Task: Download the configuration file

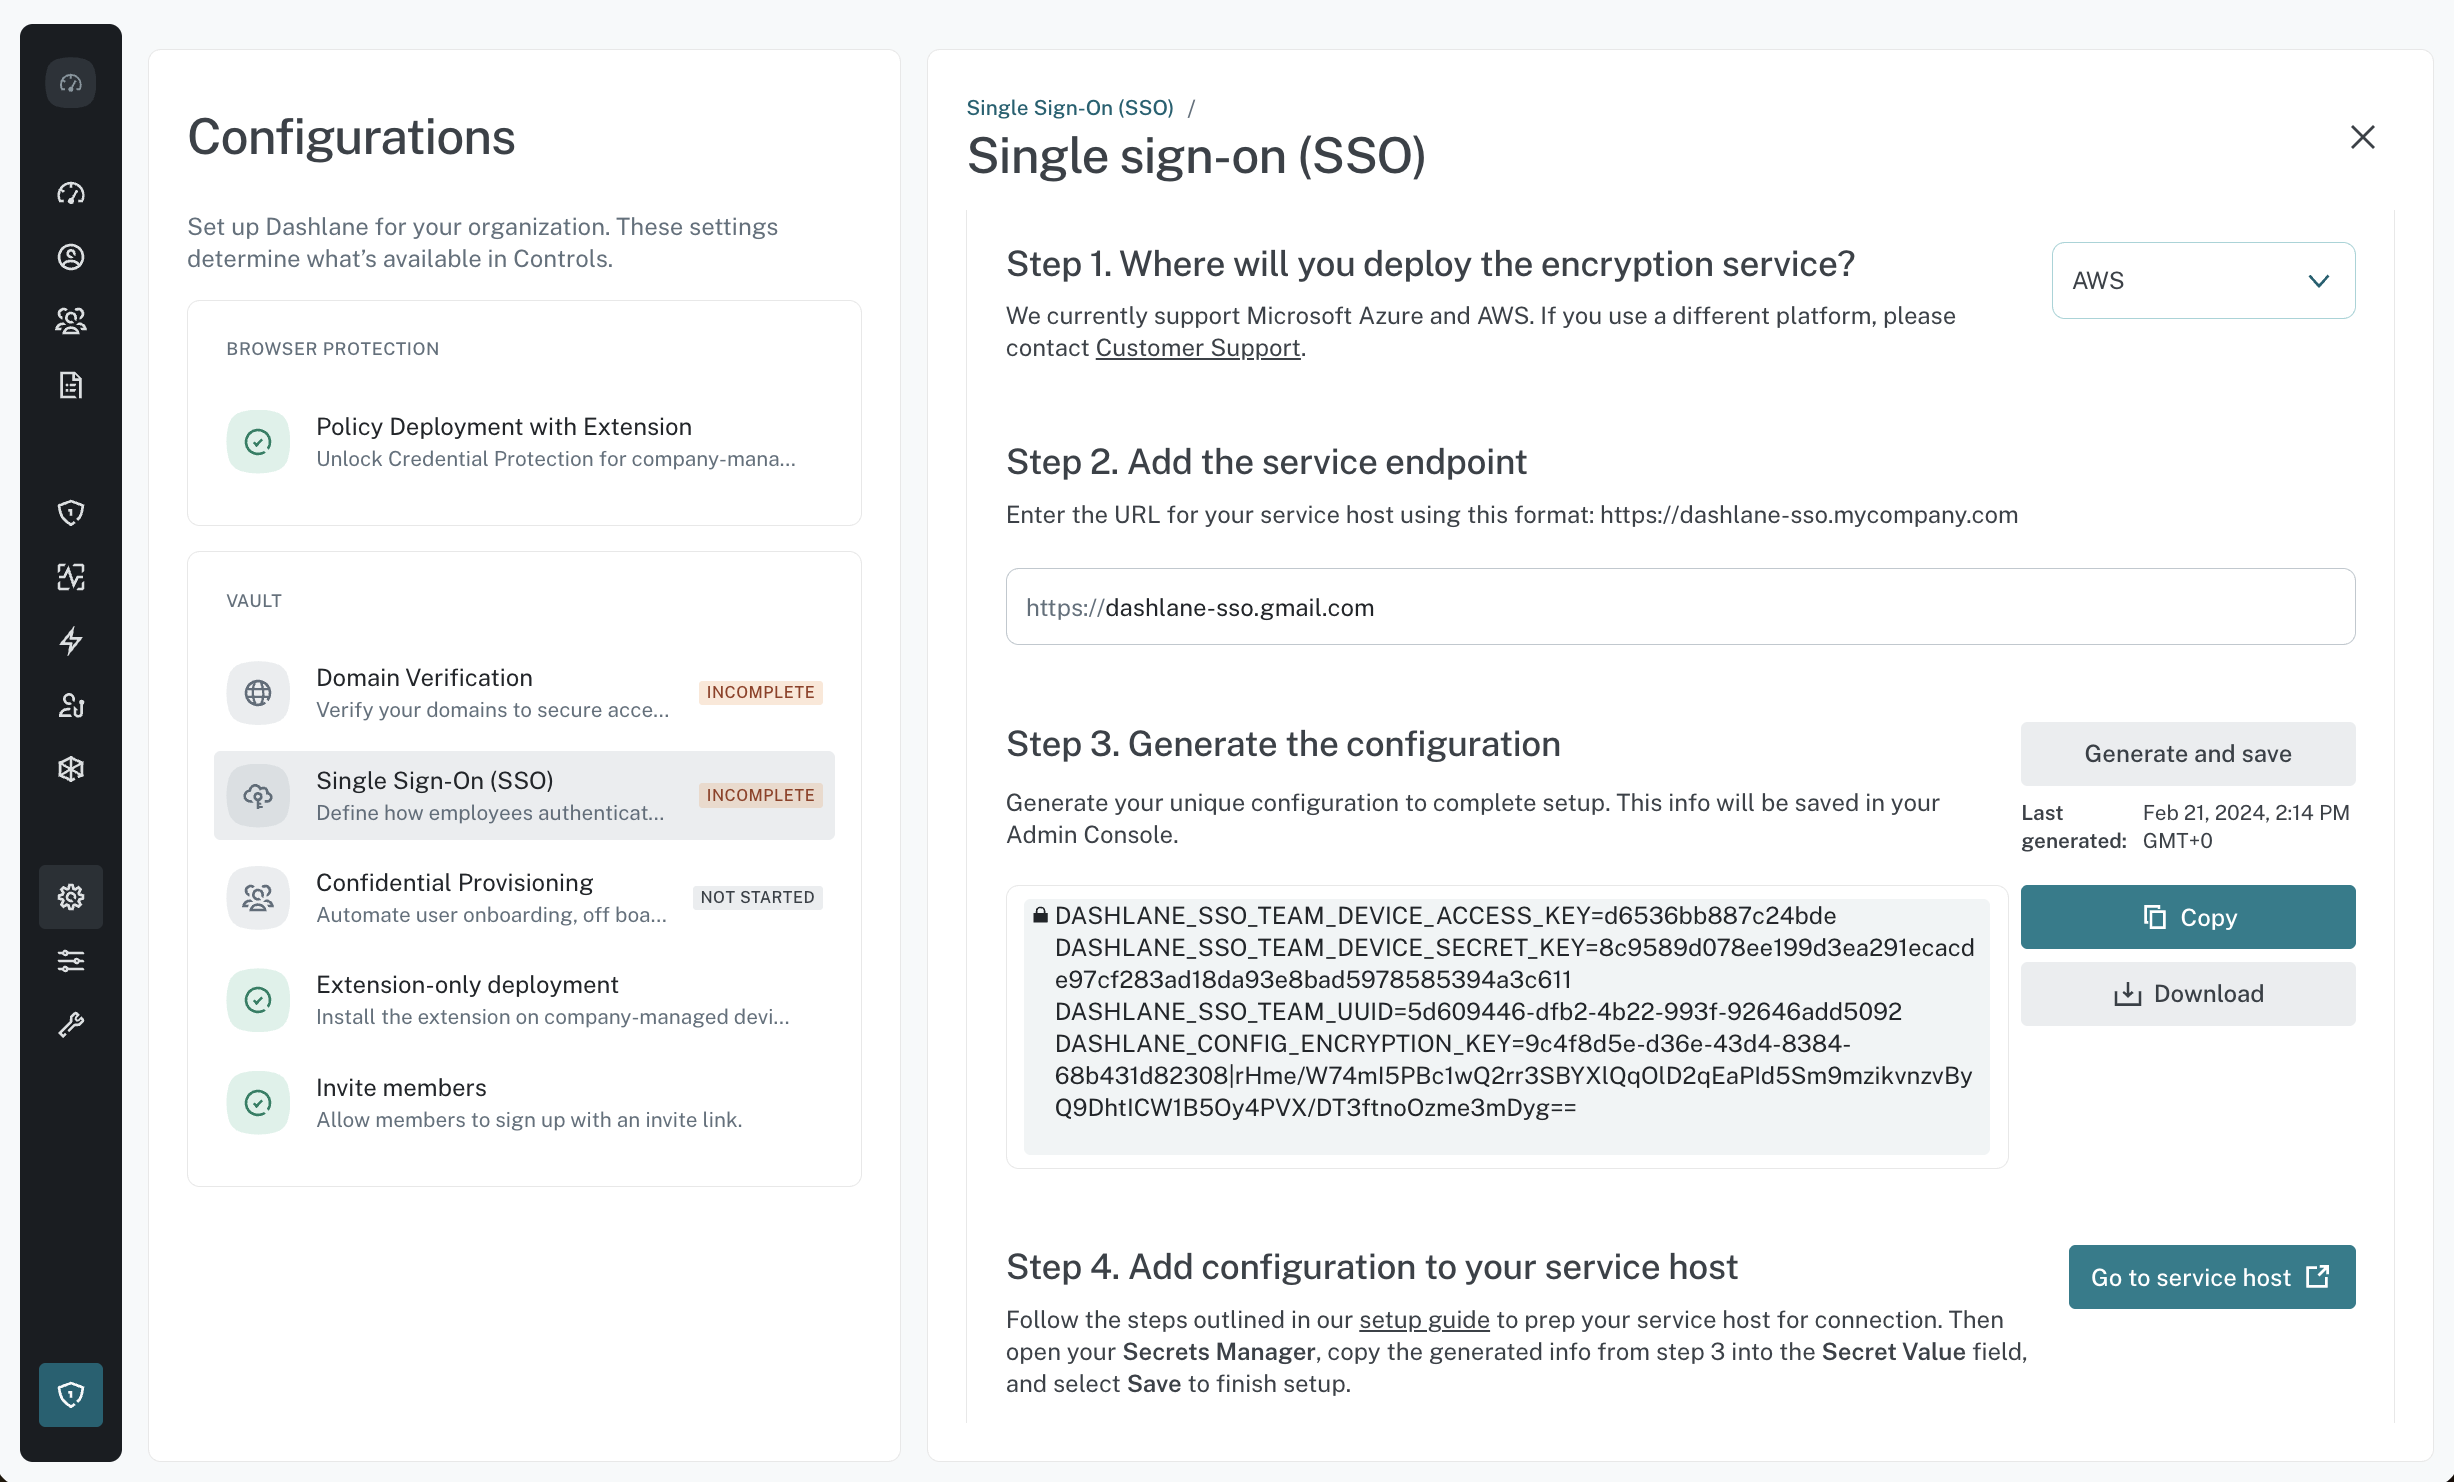Action: coord(2188,994)
